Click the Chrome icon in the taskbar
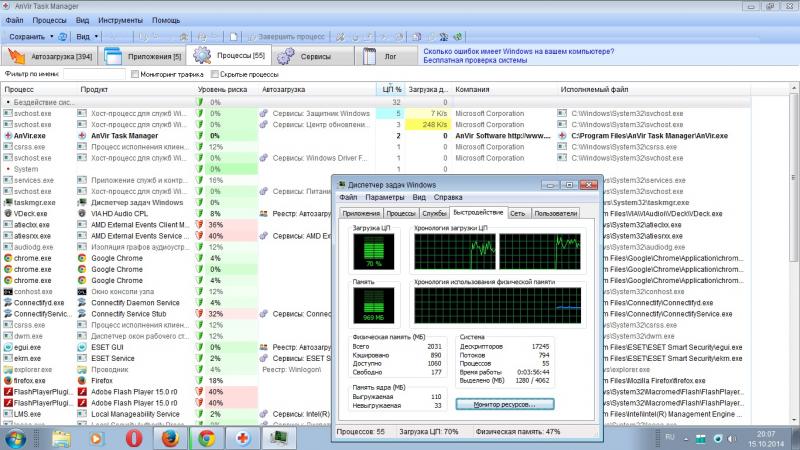 click(206, 438)
